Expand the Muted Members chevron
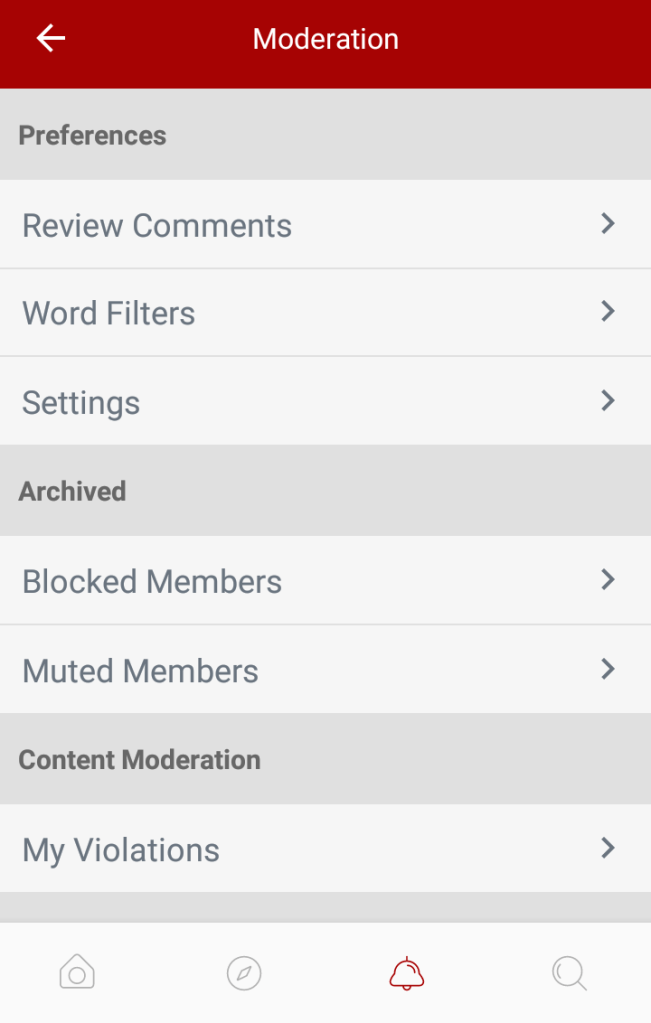This screenshot has width=651, height=1023. [x=607, y=669]
